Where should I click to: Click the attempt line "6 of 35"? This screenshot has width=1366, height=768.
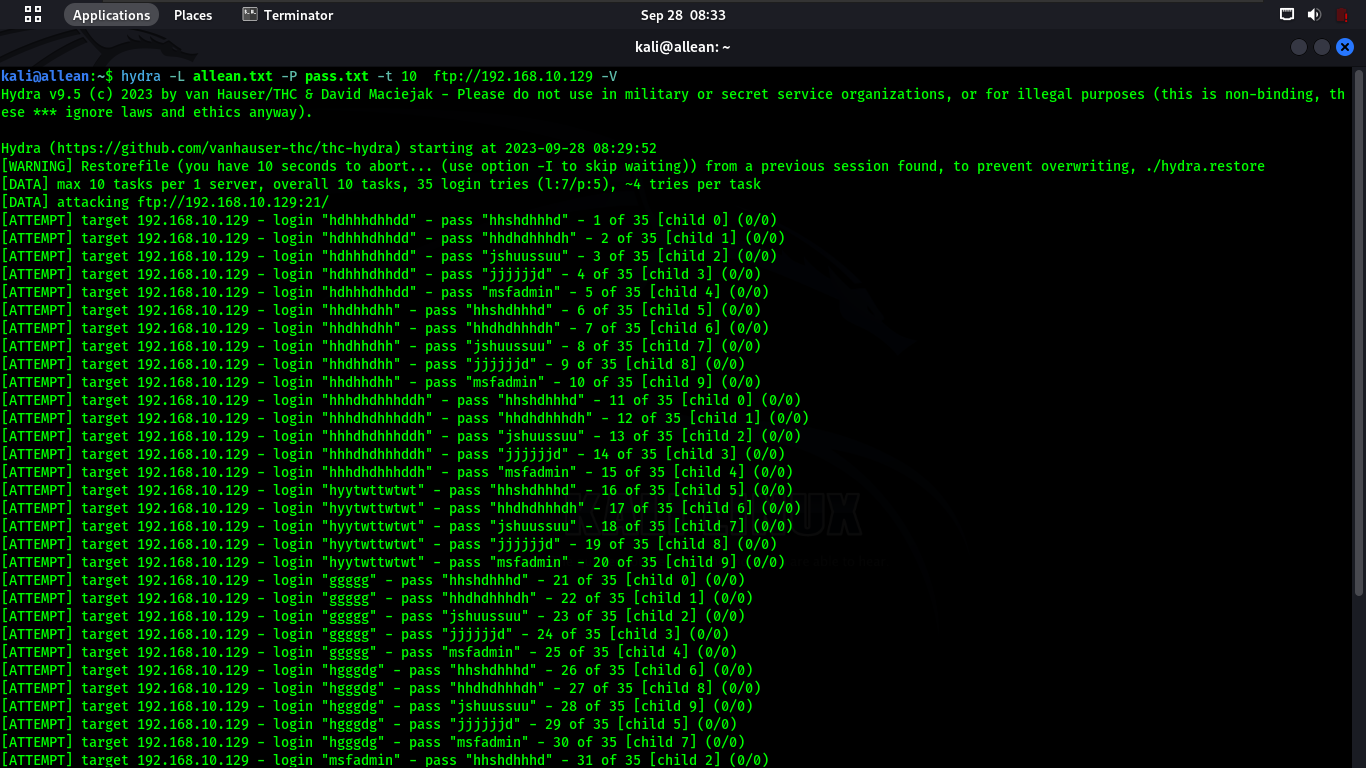point(381,310)
